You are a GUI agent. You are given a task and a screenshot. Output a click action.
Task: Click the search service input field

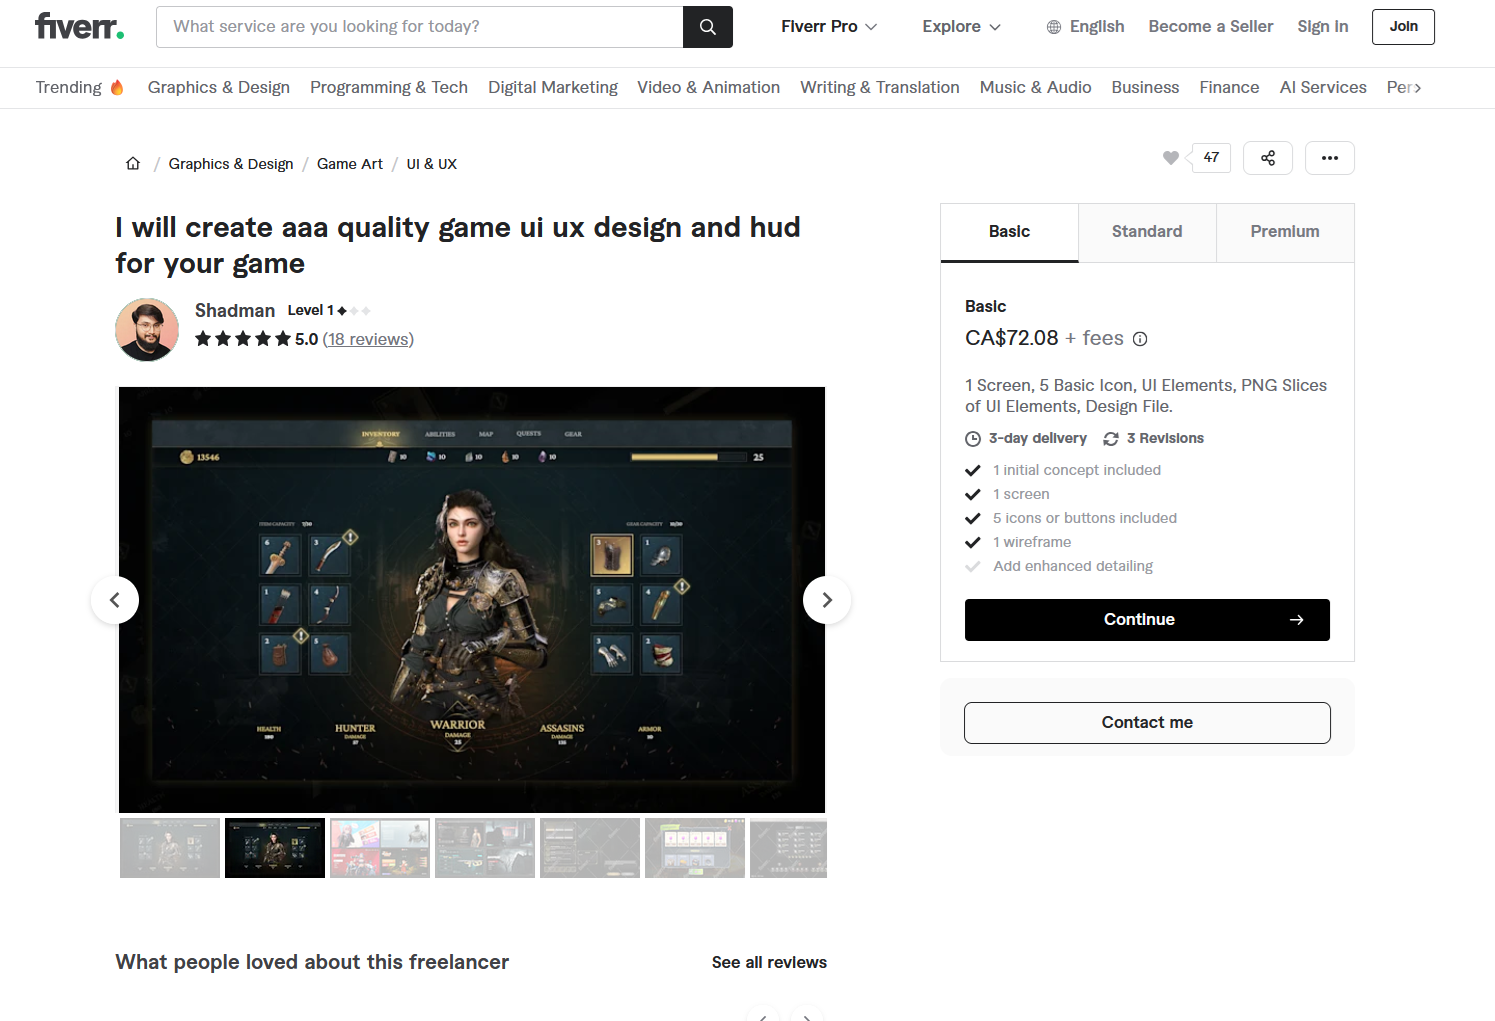[420, 27]
